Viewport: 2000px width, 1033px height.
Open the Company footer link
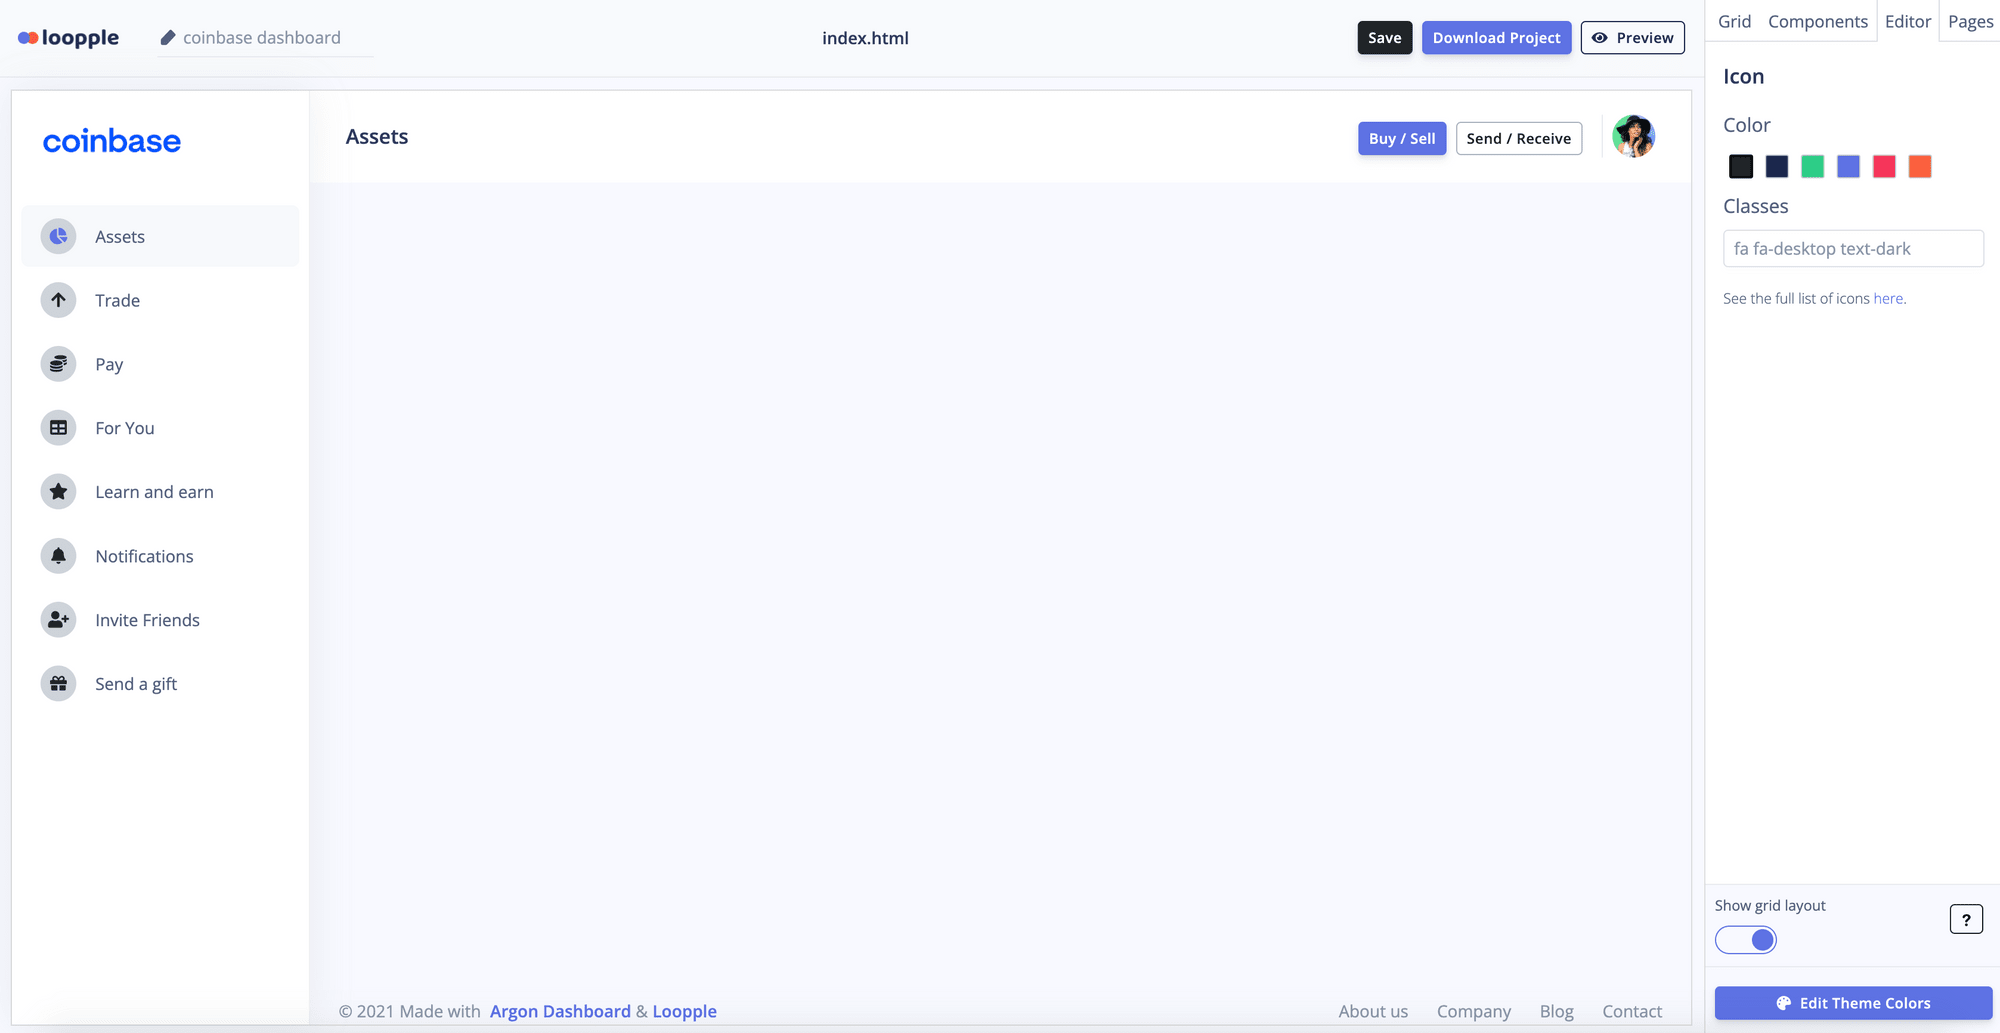click(x=1474, y=1011)
